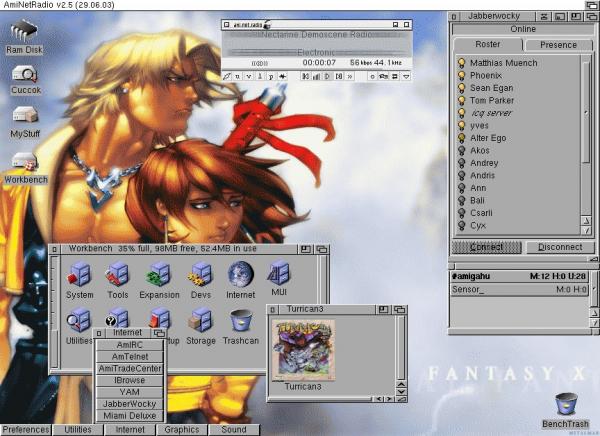Click the Jabberwocky roster scroll-down arrow
The image size is (600, 436).
(586, 230)
